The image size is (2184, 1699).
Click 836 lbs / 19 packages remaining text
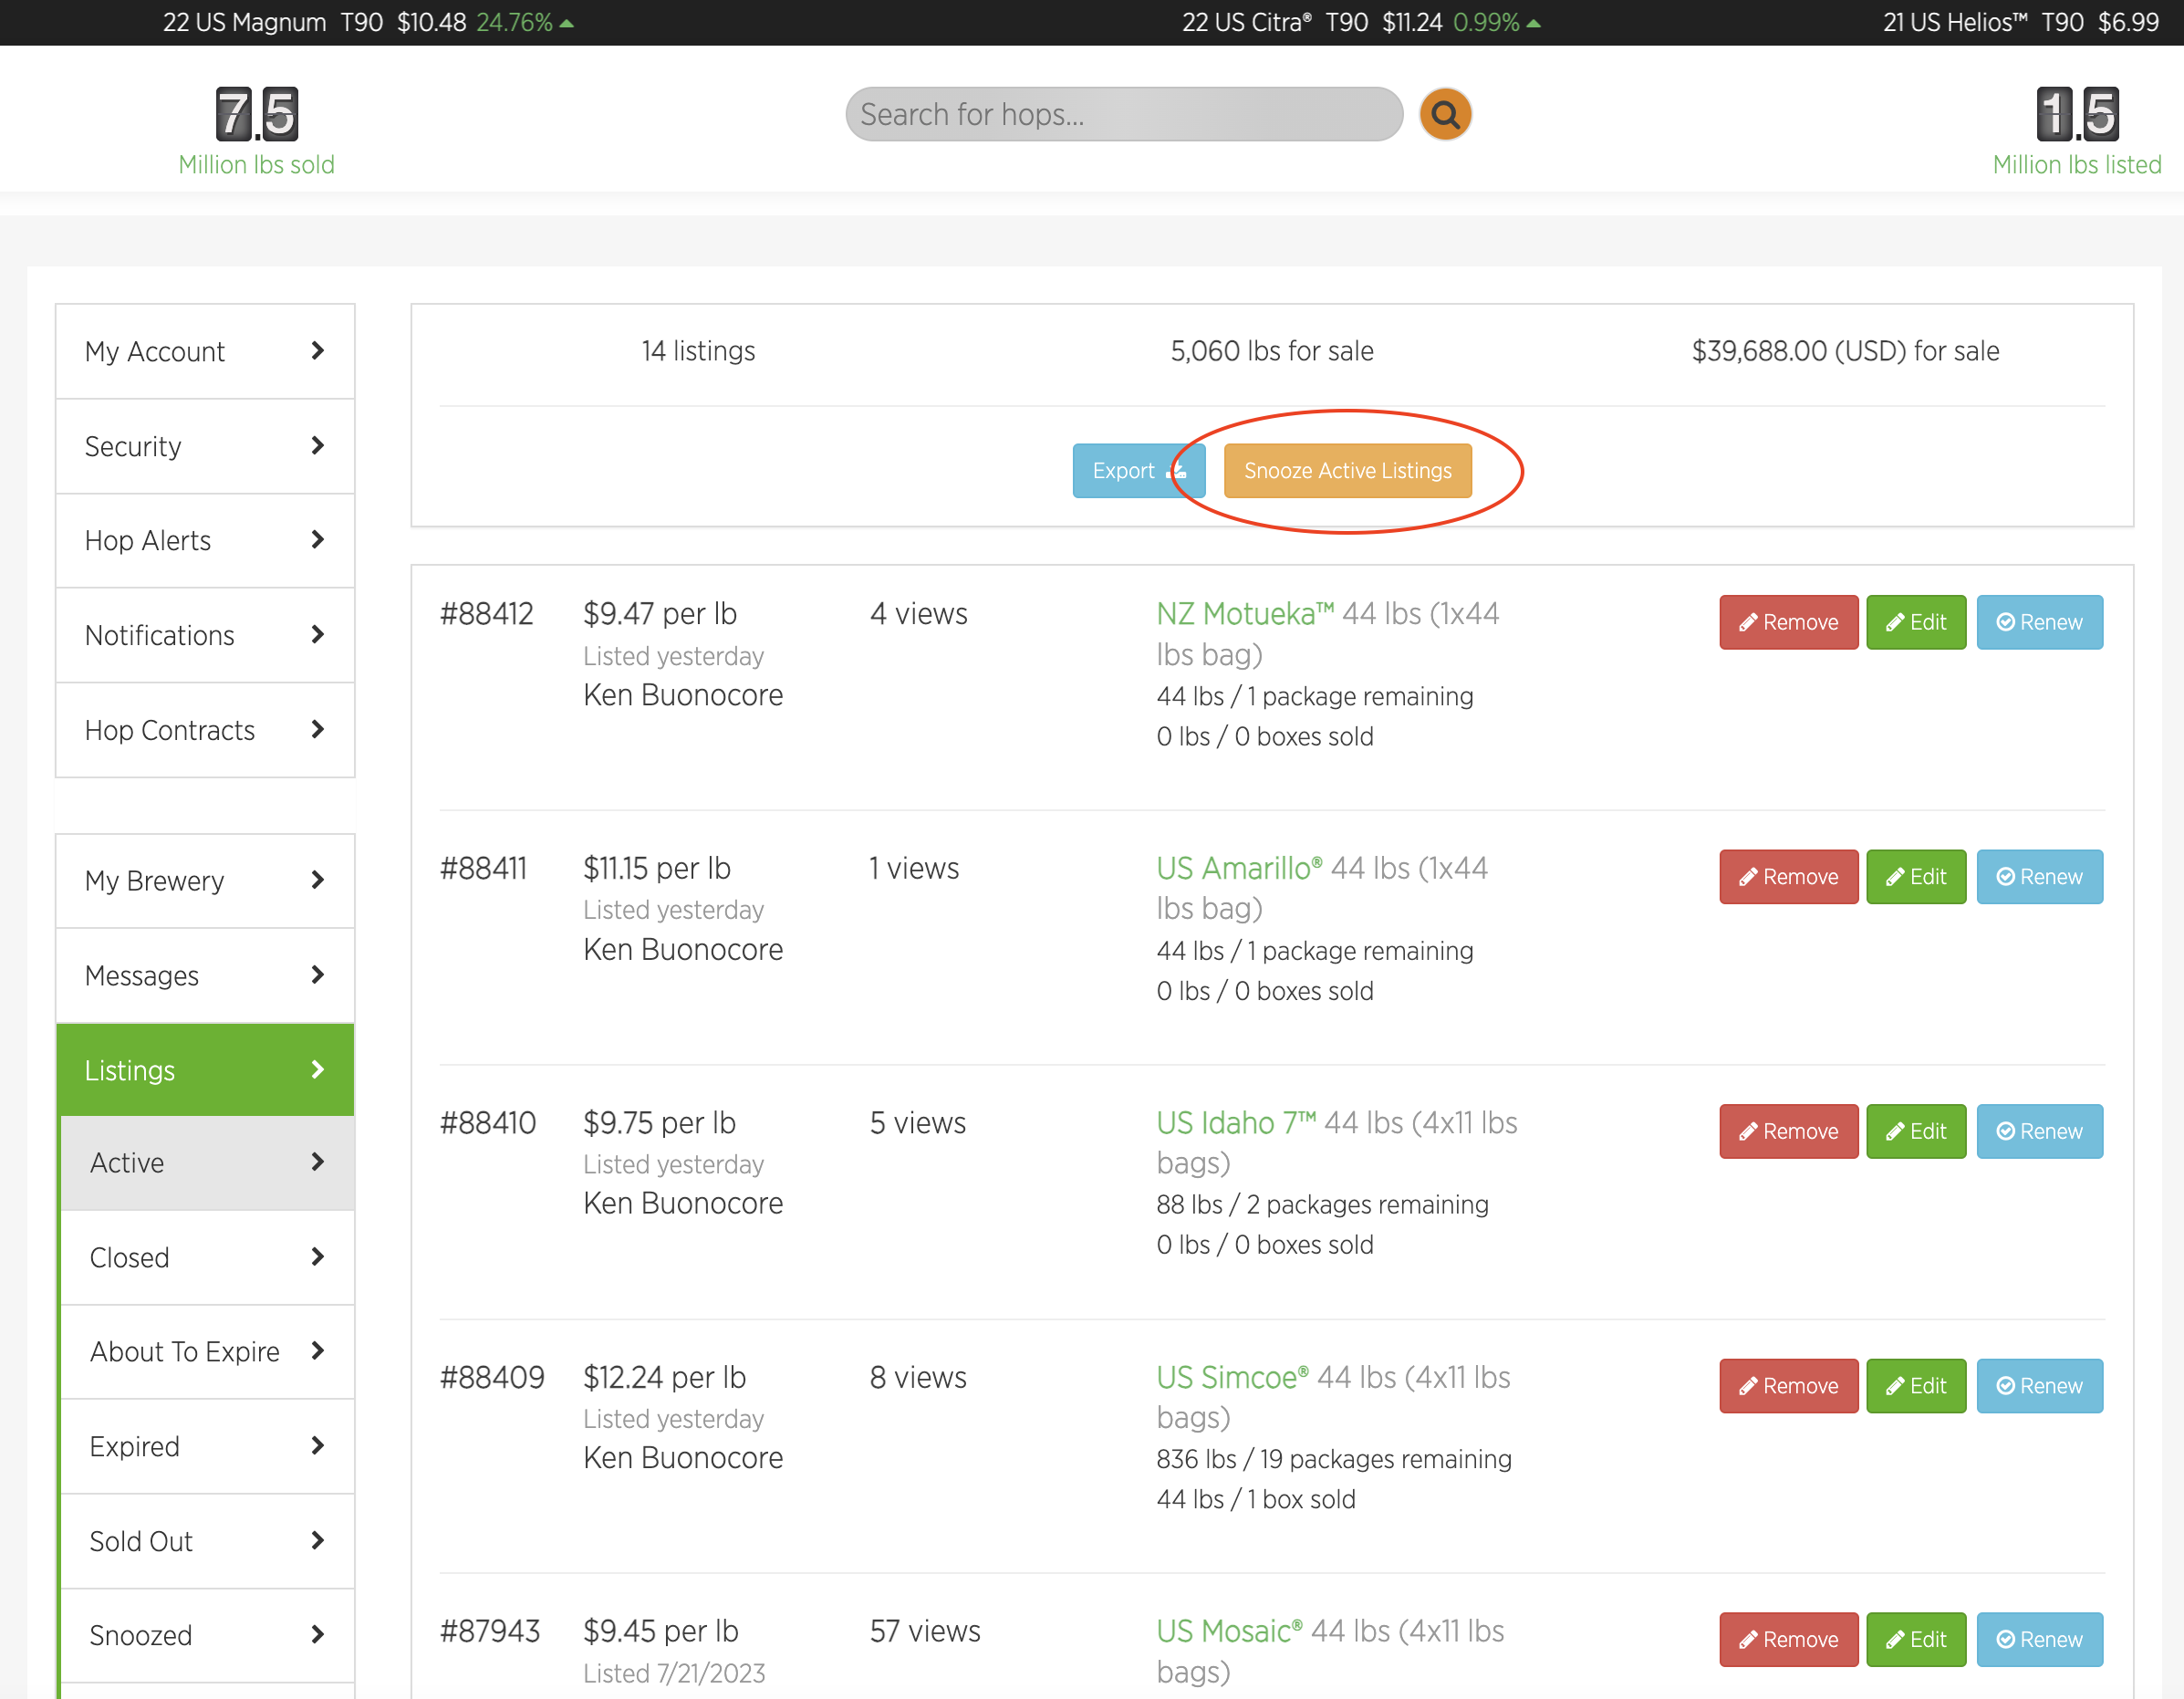pos(1334,1459)
